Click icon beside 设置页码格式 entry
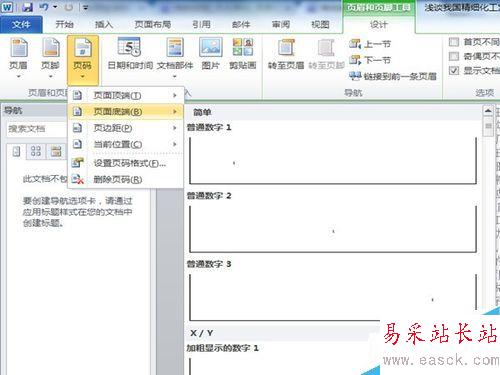The image size is (500, 375). [x=78, y=163]
